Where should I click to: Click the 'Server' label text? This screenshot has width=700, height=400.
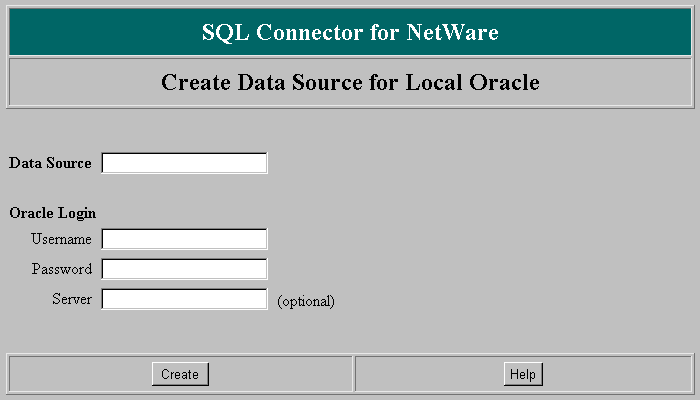coord(72,299)
